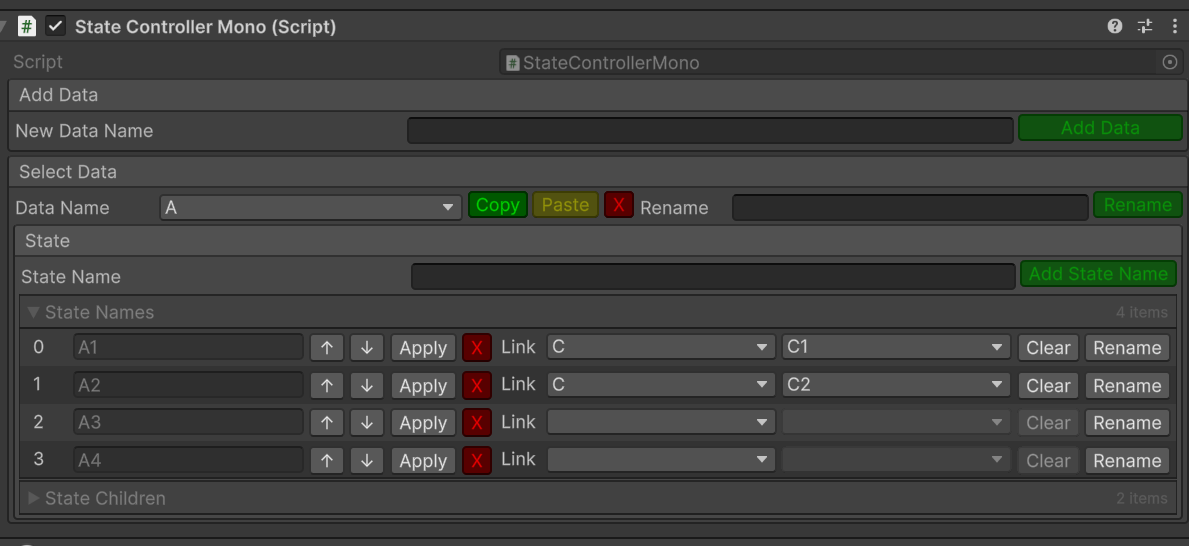Delete state A1 with red X
This screenshot has width=1189, height=546.
[477, 348]
